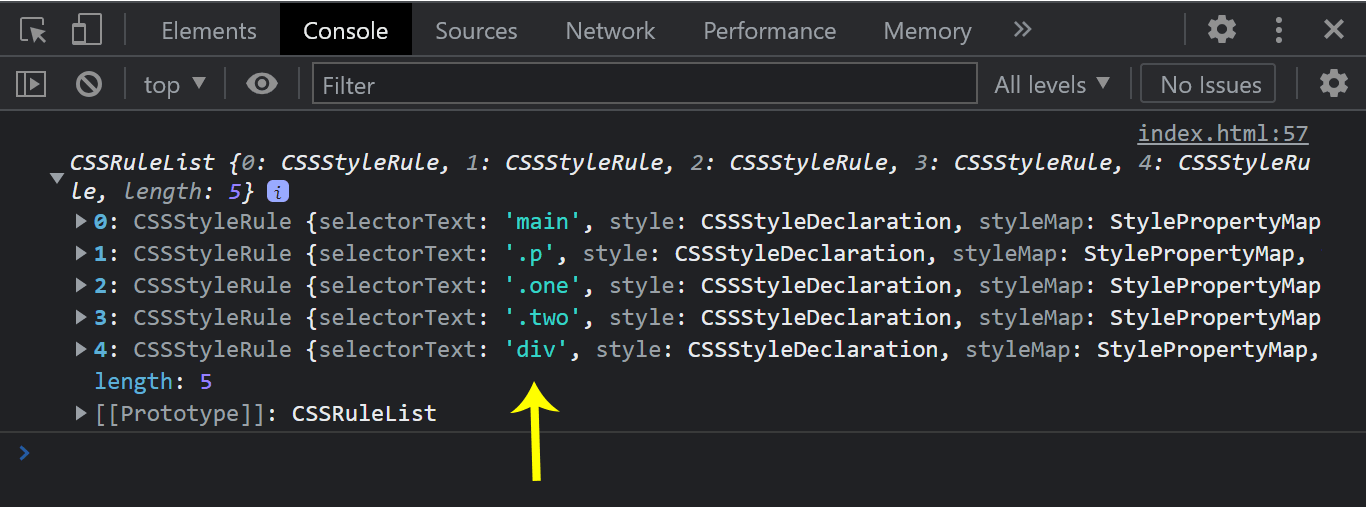Expand rule 1 with selector '.p'
Viewport: 1366px width, 507px height.
tap(81, 253)
